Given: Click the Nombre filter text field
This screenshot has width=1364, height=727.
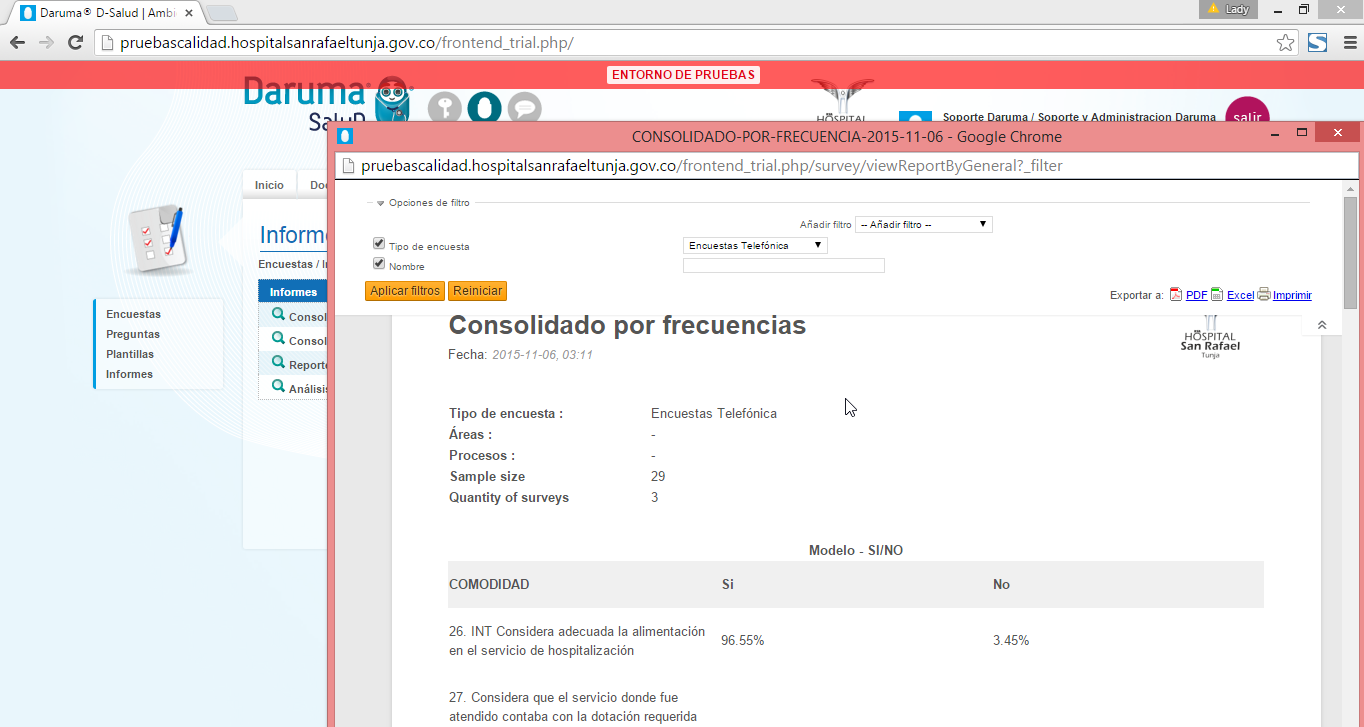Looking at the screenshot, I should [783, 266].
